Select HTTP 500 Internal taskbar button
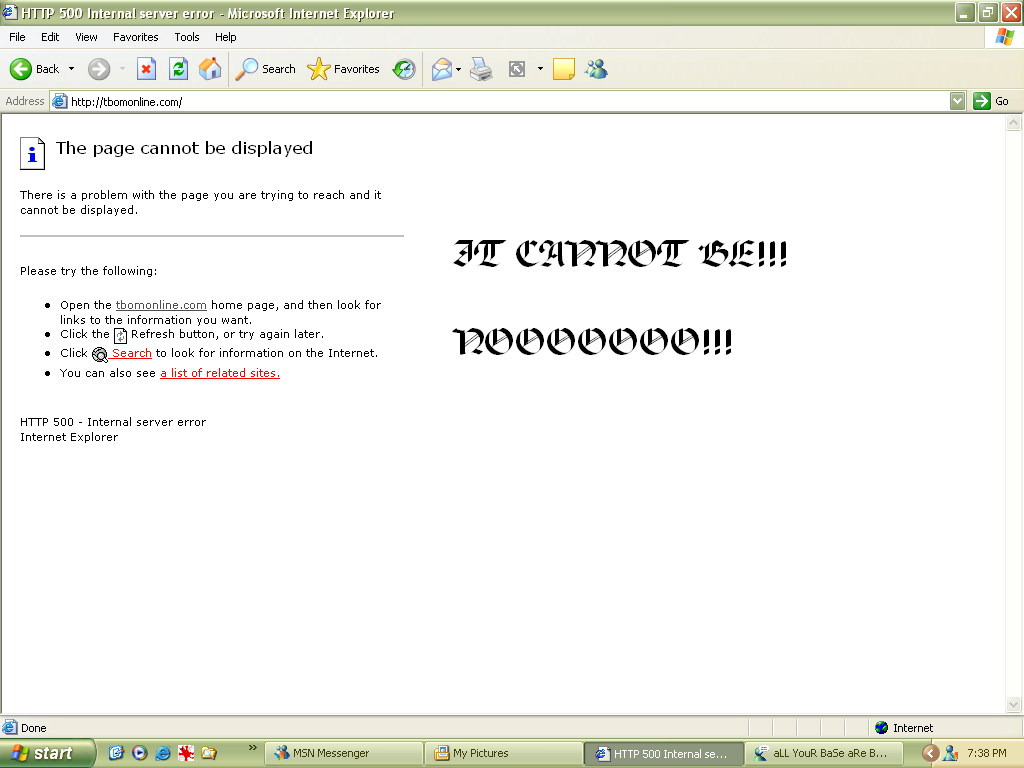The image size is (1024, 768). [x=664, y=753]
